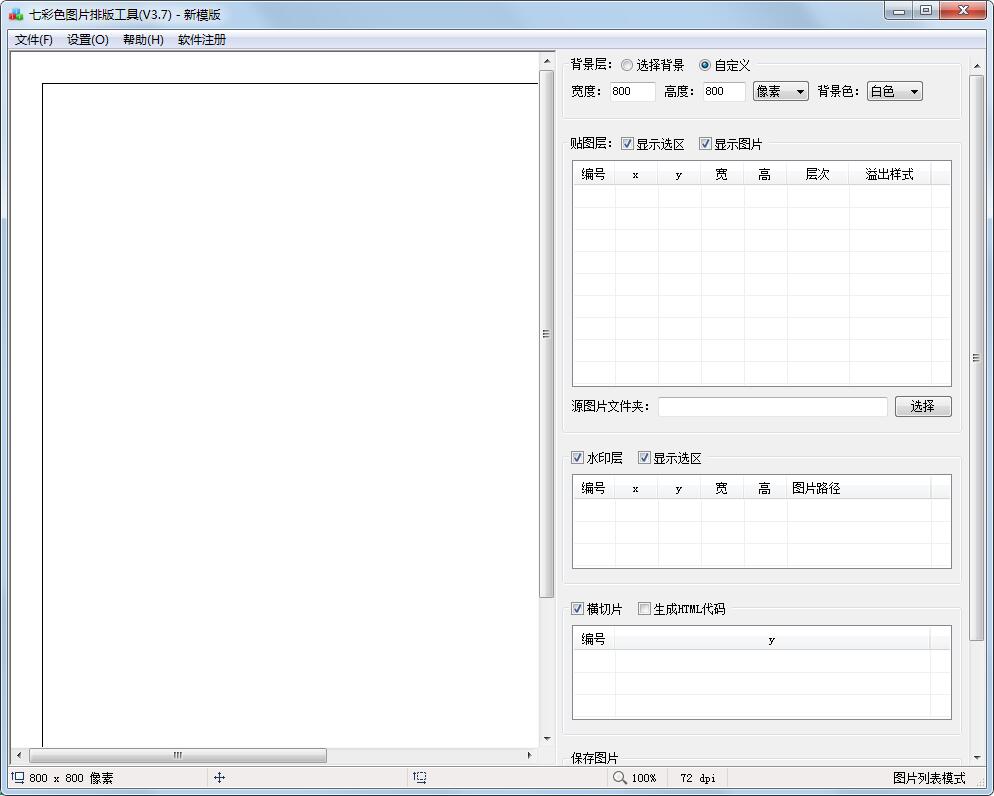This screenshot has height=796, width=994.
Task: Click the right panel scroll down arrow
Action: point(976,757)
